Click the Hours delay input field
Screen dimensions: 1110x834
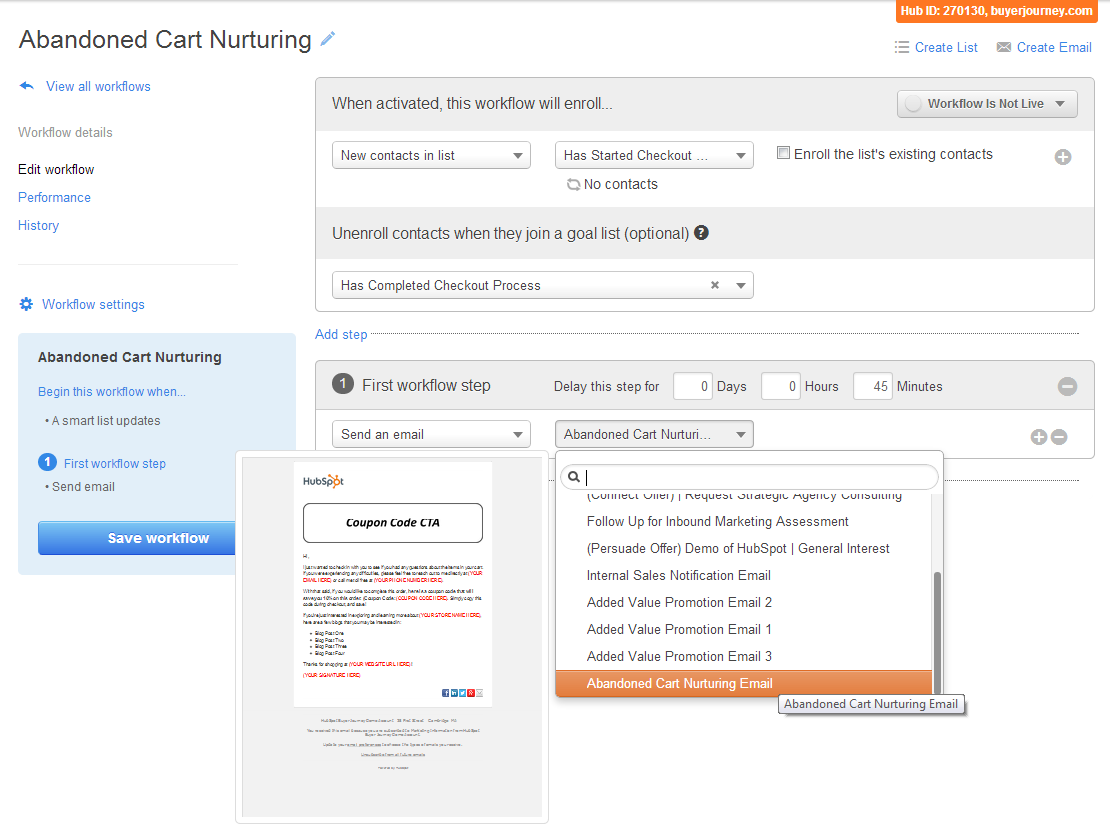(781, 386)
